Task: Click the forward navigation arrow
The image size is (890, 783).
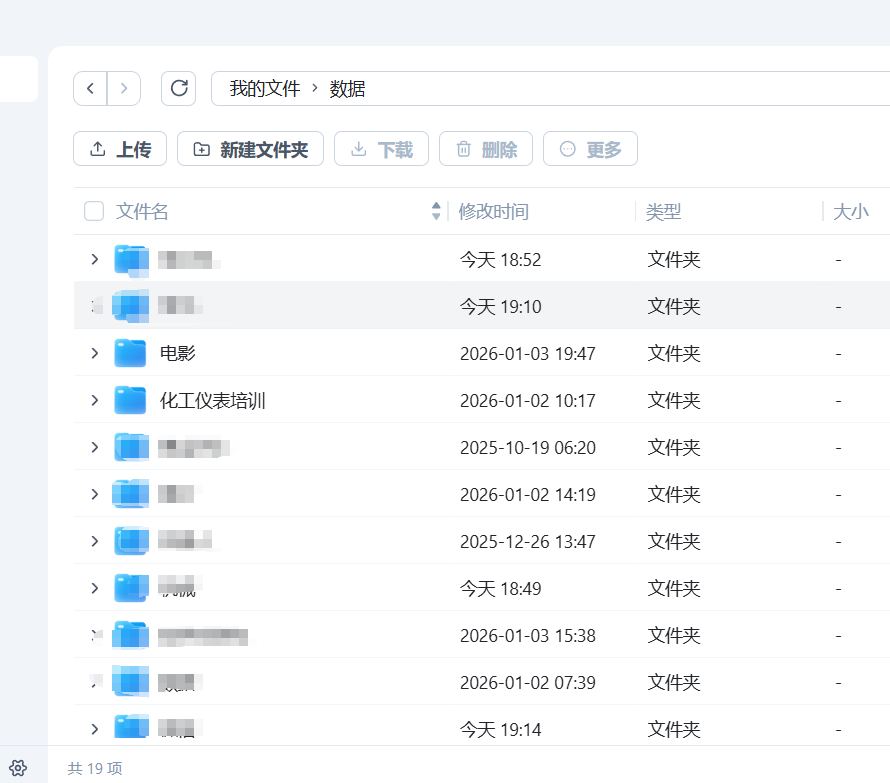Action: [124, 88]
